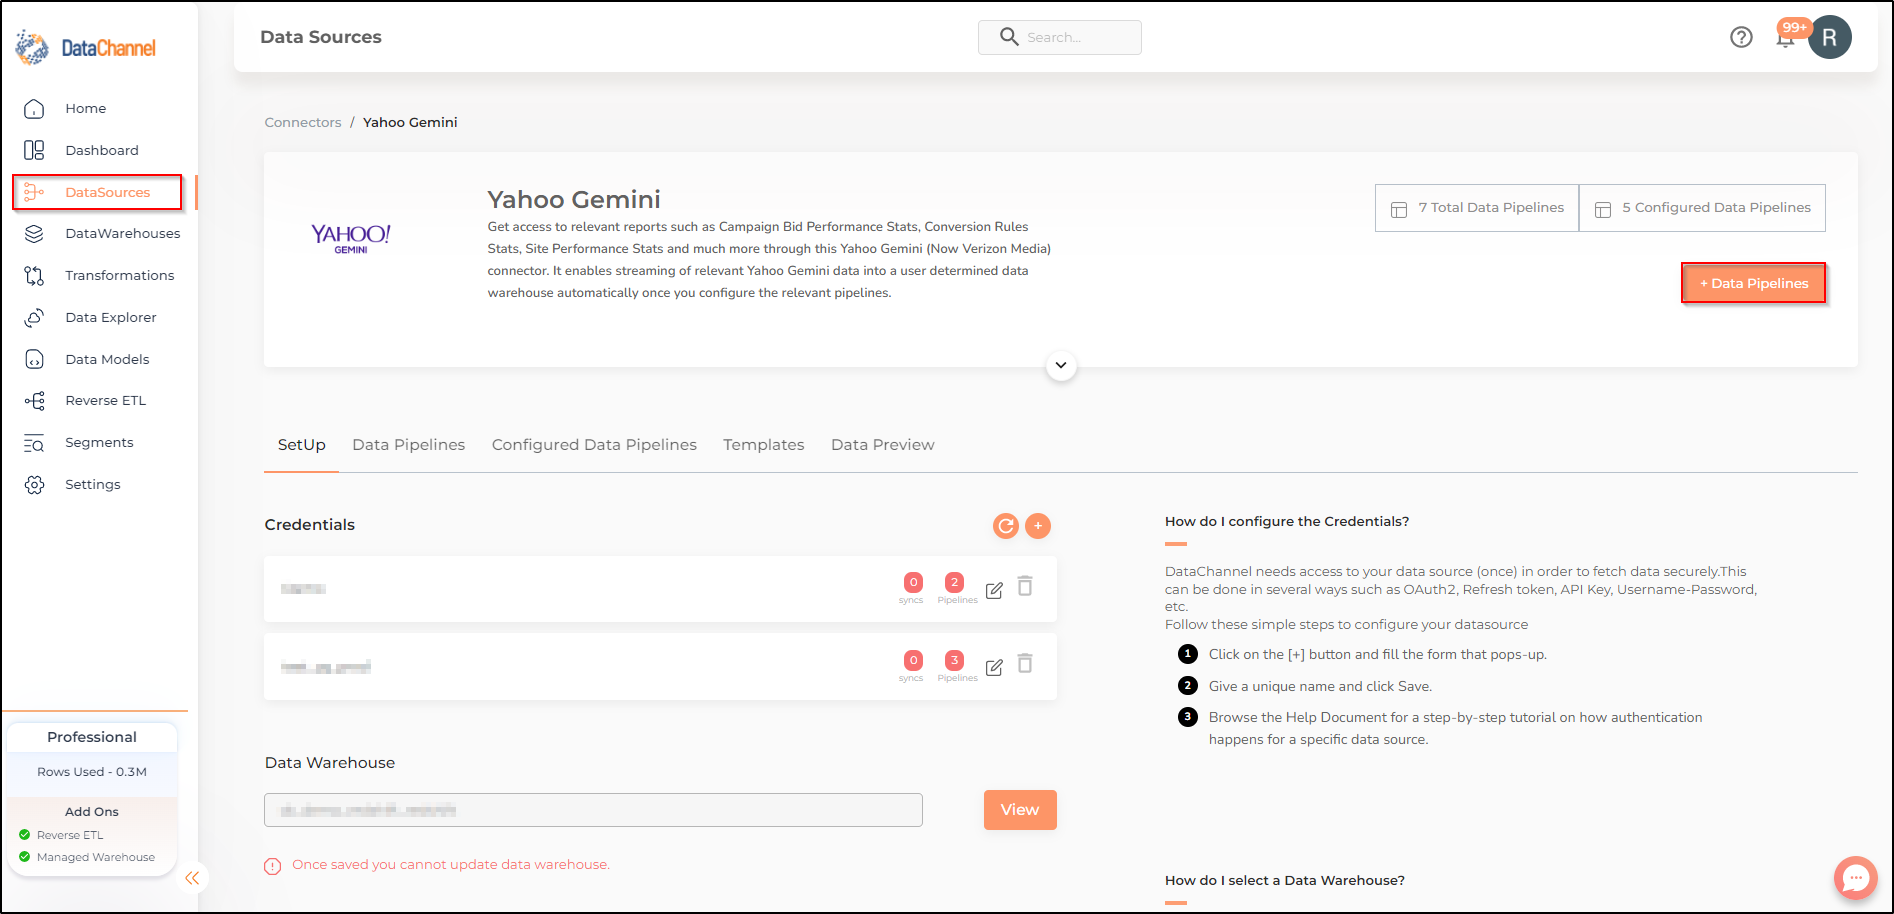Click the Rows Used - 0.3M text
This screenshot has width=1894, height=914.
92,772
